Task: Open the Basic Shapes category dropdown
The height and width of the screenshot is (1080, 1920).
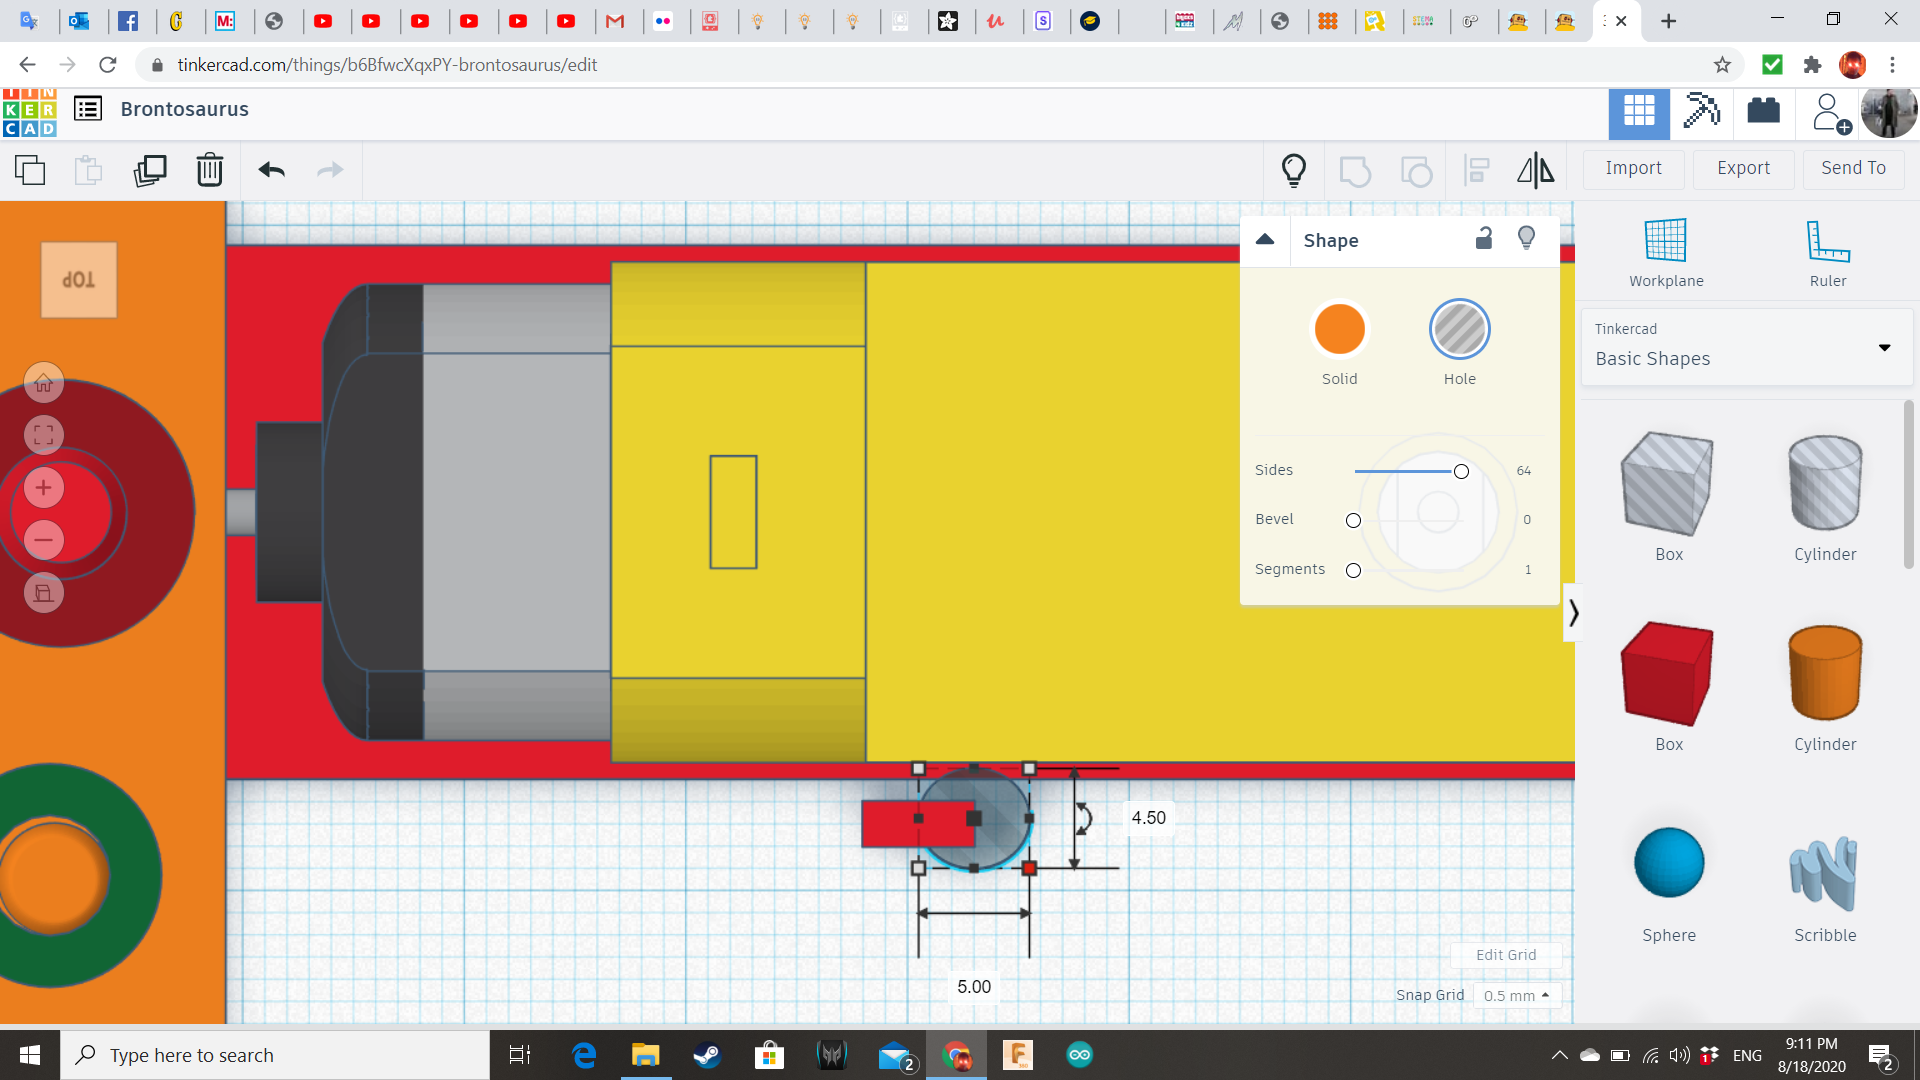Action: (1884, 348)
